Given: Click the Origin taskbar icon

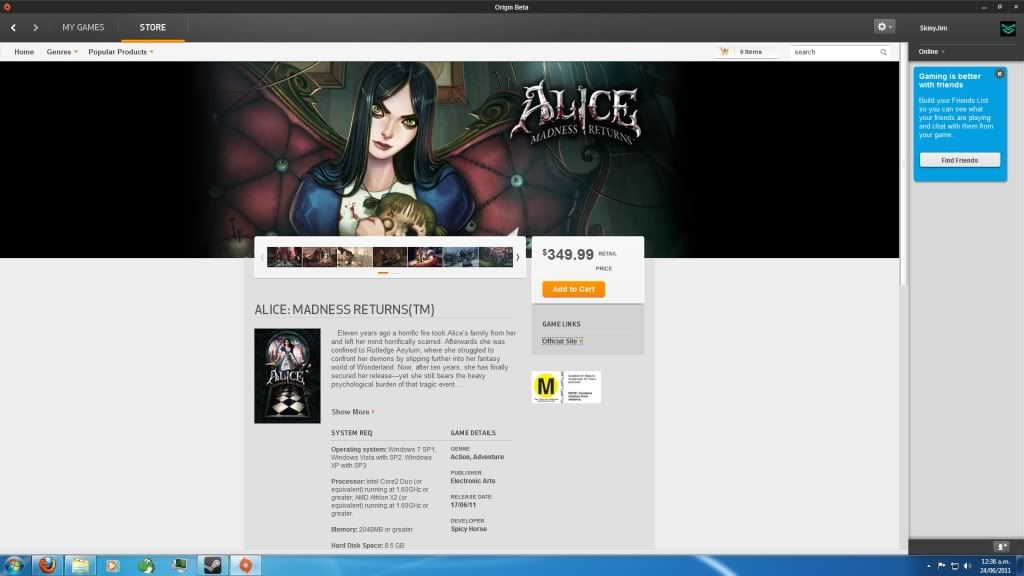Looking at the screenshot, I should pyautogui.click(x=246, y=565).
